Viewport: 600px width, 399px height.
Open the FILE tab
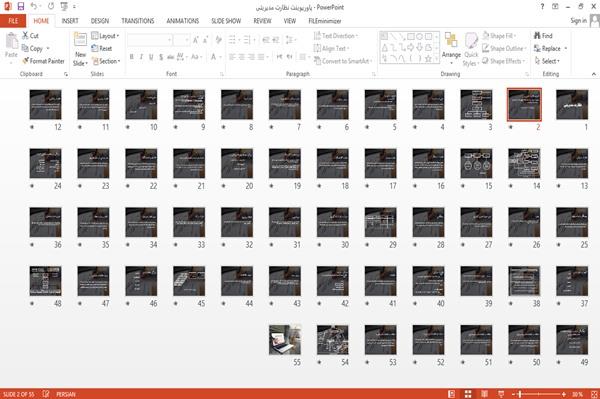tap(13, 21)
